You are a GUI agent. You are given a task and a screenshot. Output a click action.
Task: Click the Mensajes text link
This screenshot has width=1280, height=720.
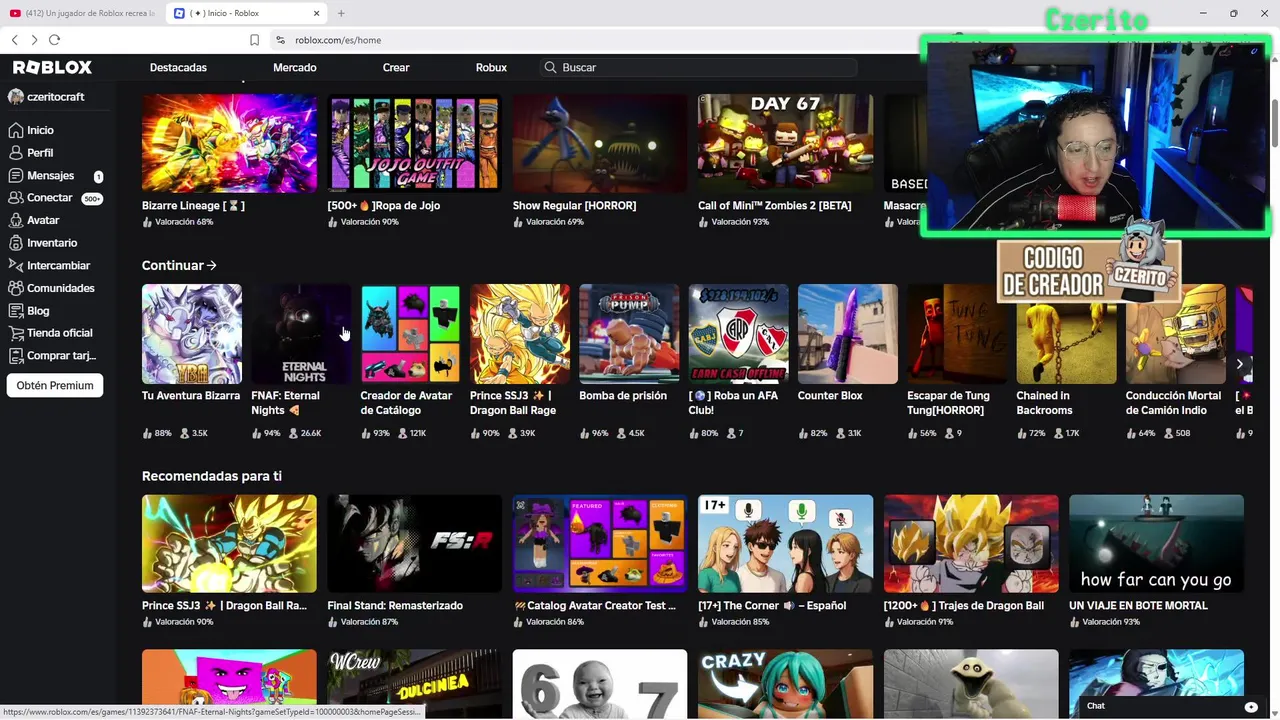pos(51,175)
